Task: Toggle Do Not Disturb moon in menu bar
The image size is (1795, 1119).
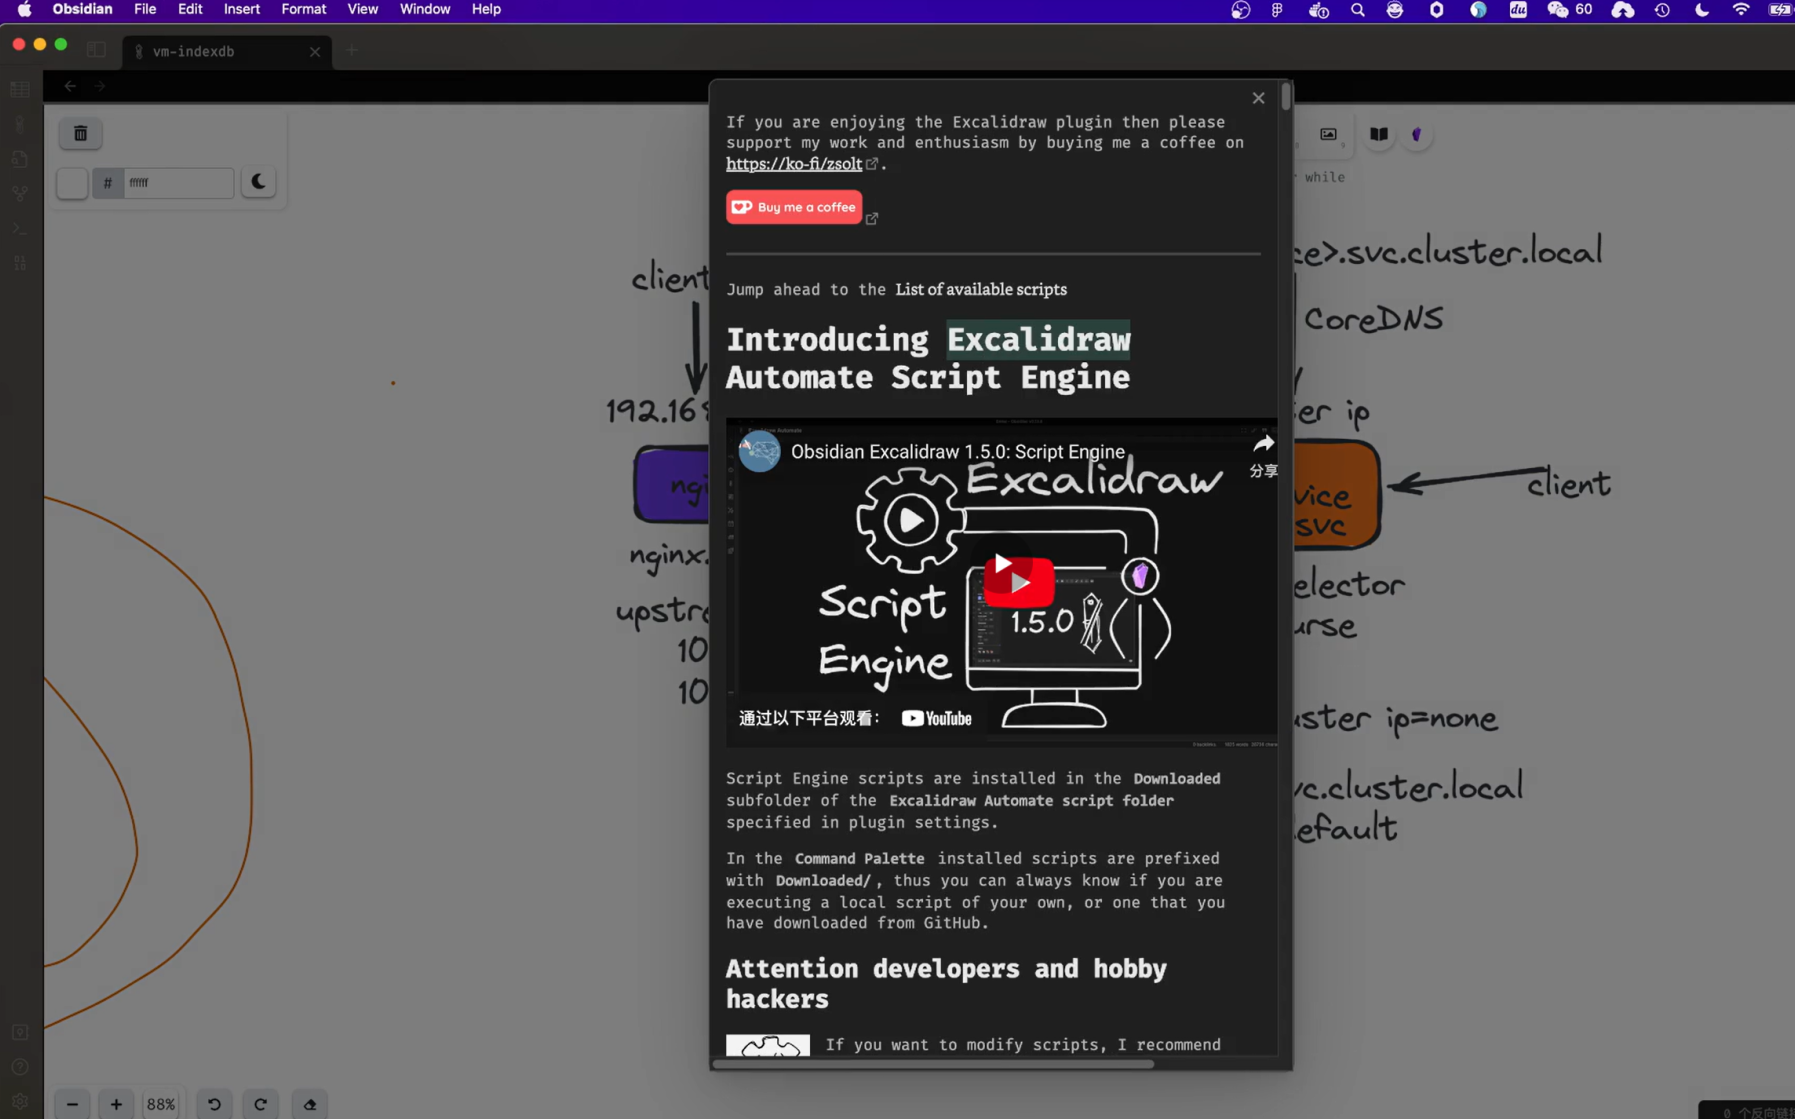Action: [x=1702, y=10]
